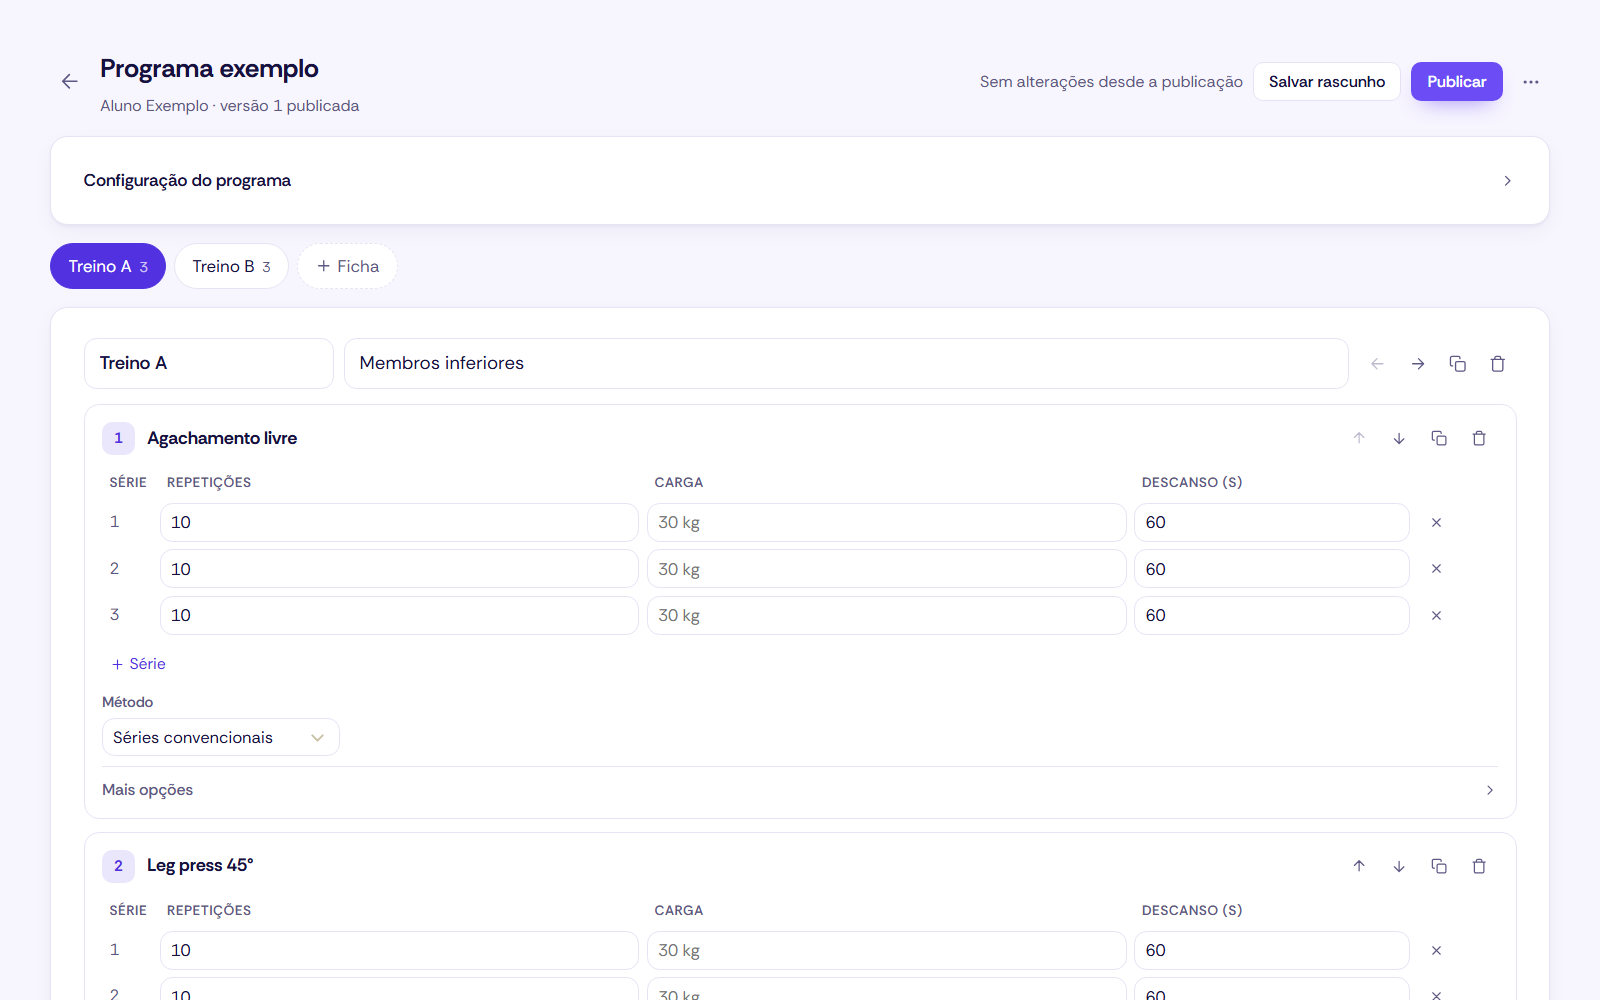Open the three-dots more options menu

coord(1531,82)
